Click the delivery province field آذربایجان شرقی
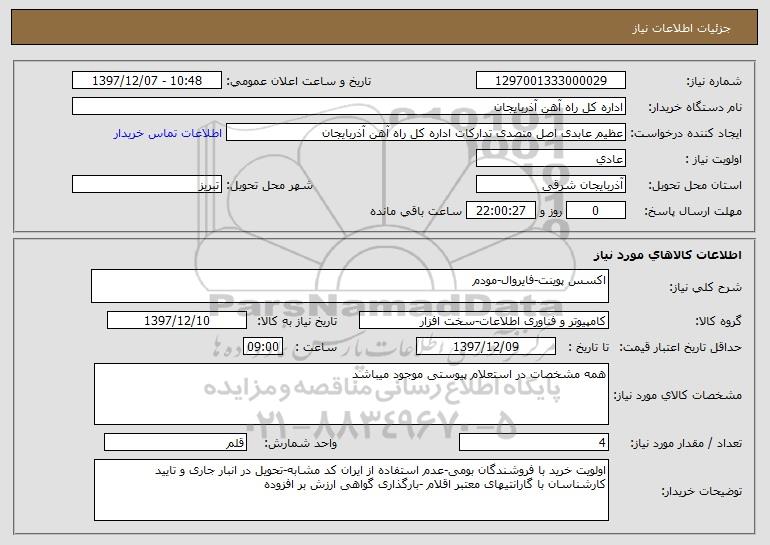 pos(550,185)
